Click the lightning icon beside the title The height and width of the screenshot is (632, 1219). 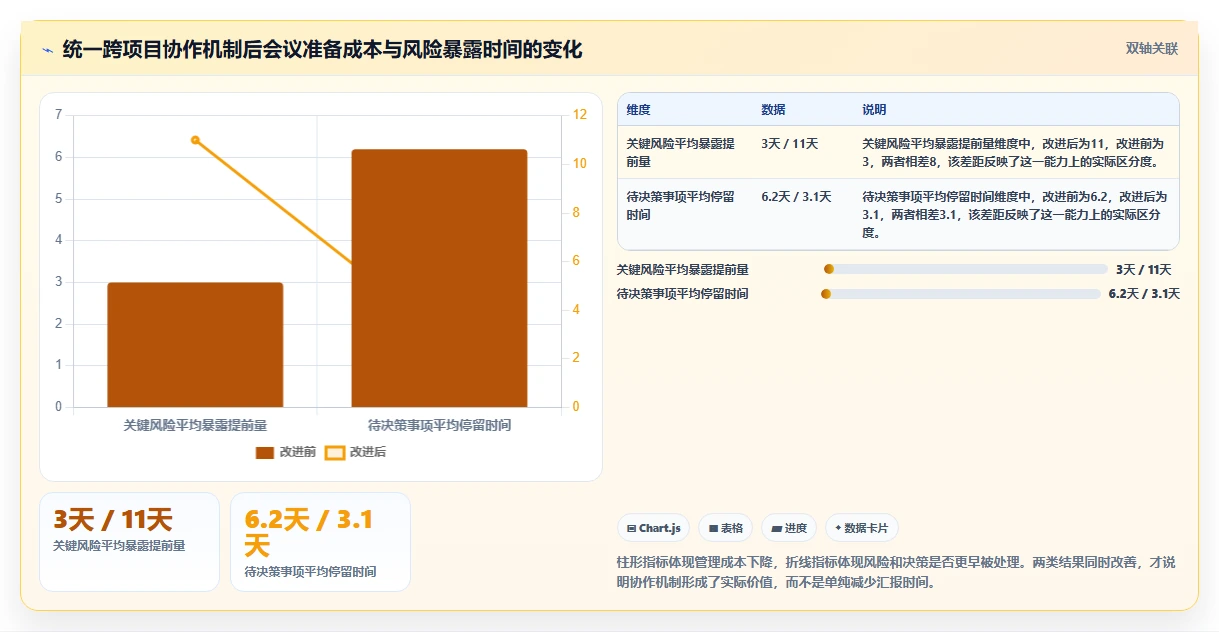point(48,50)
